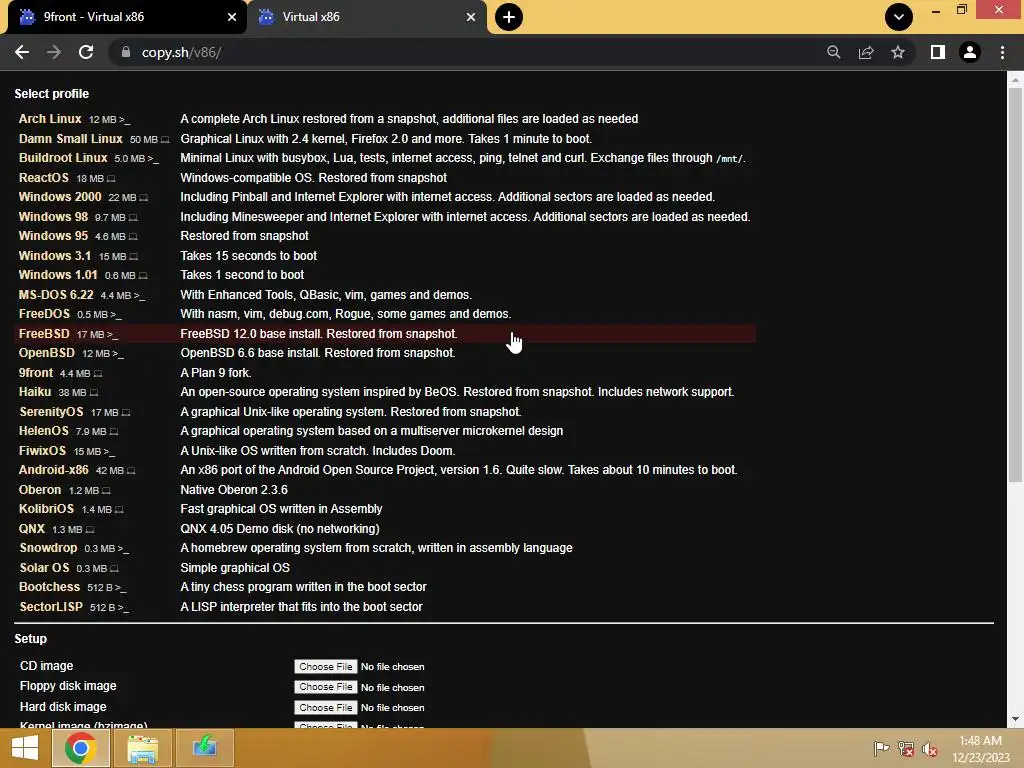This screenshot has width=1024, height=768.
Task: Open the Chrome three-dot menu
Action: coord(1002,52)
